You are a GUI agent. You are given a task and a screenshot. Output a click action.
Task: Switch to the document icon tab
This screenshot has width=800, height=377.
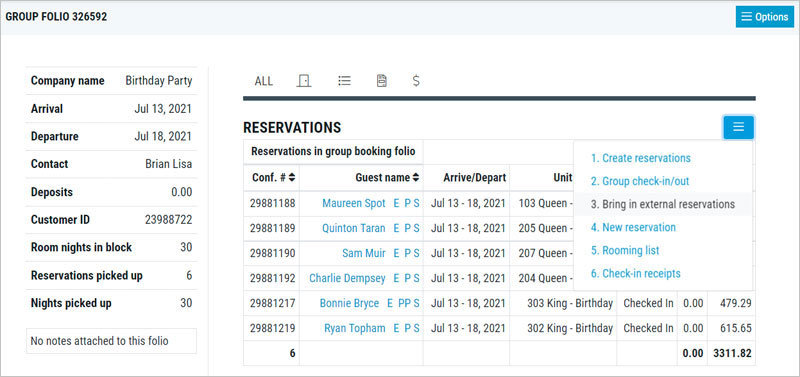(382, 81)
